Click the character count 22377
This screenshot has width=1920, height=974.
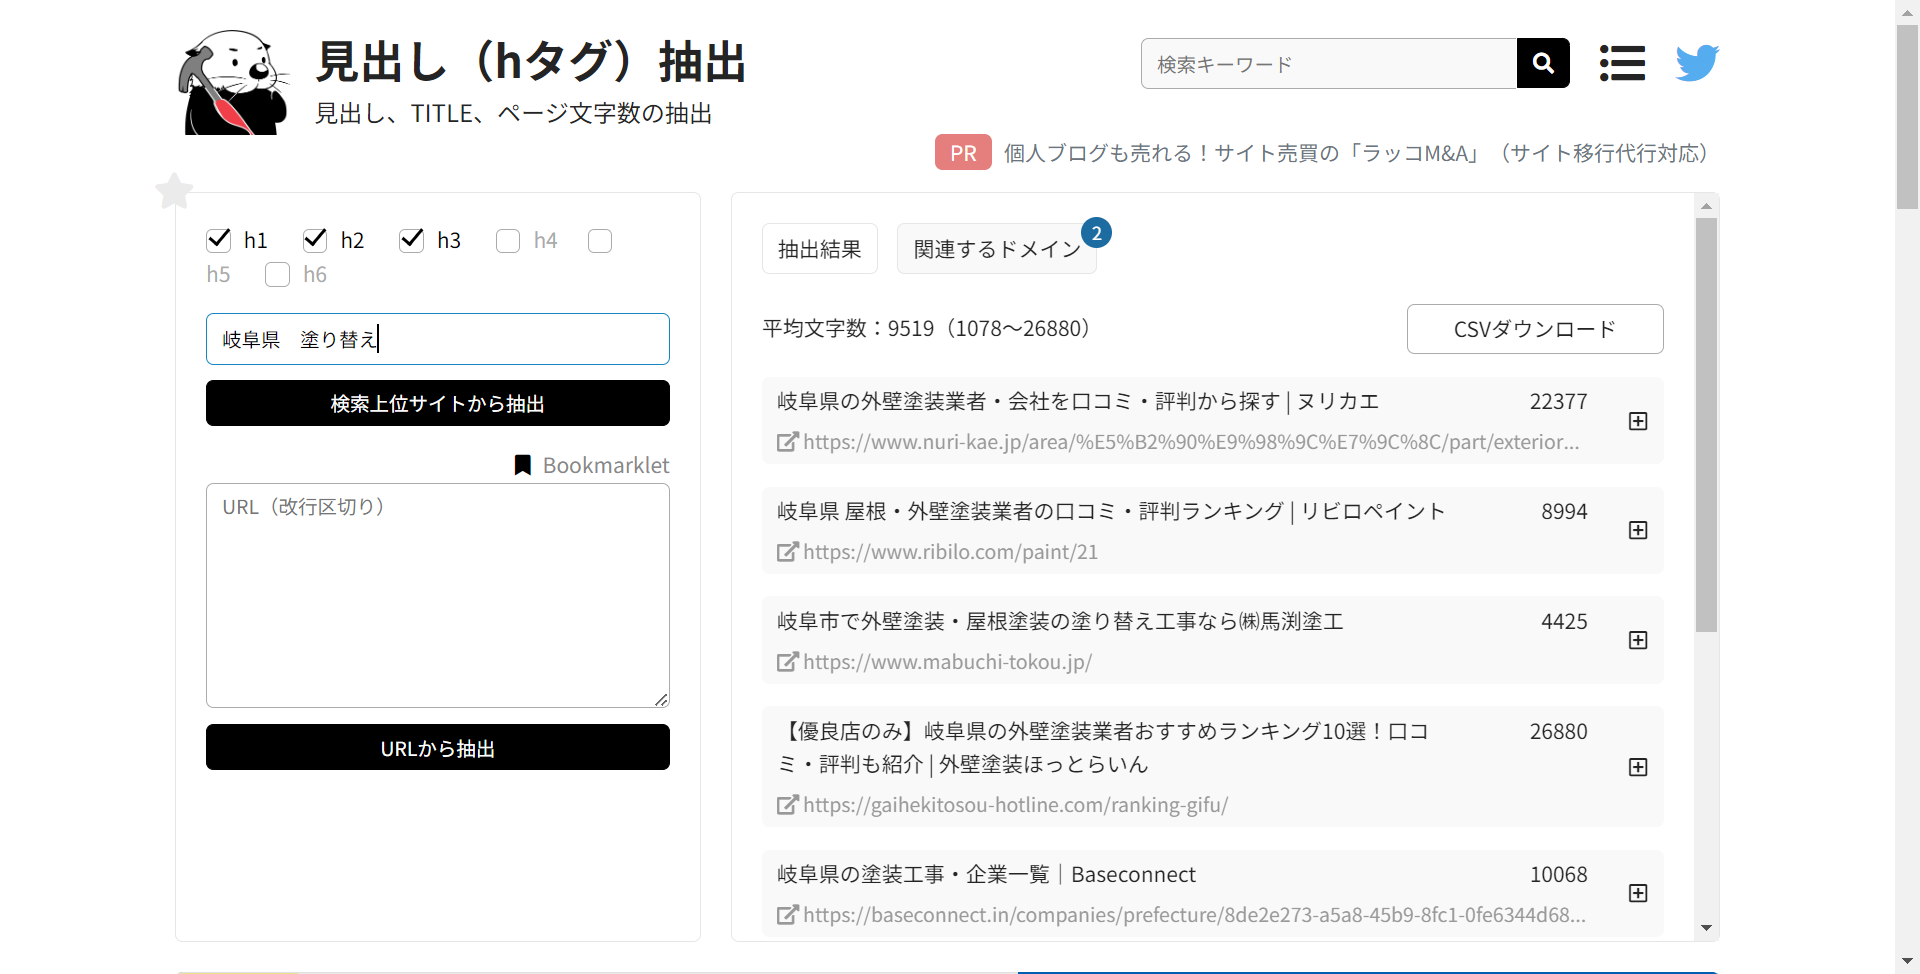pos(1558,402)
